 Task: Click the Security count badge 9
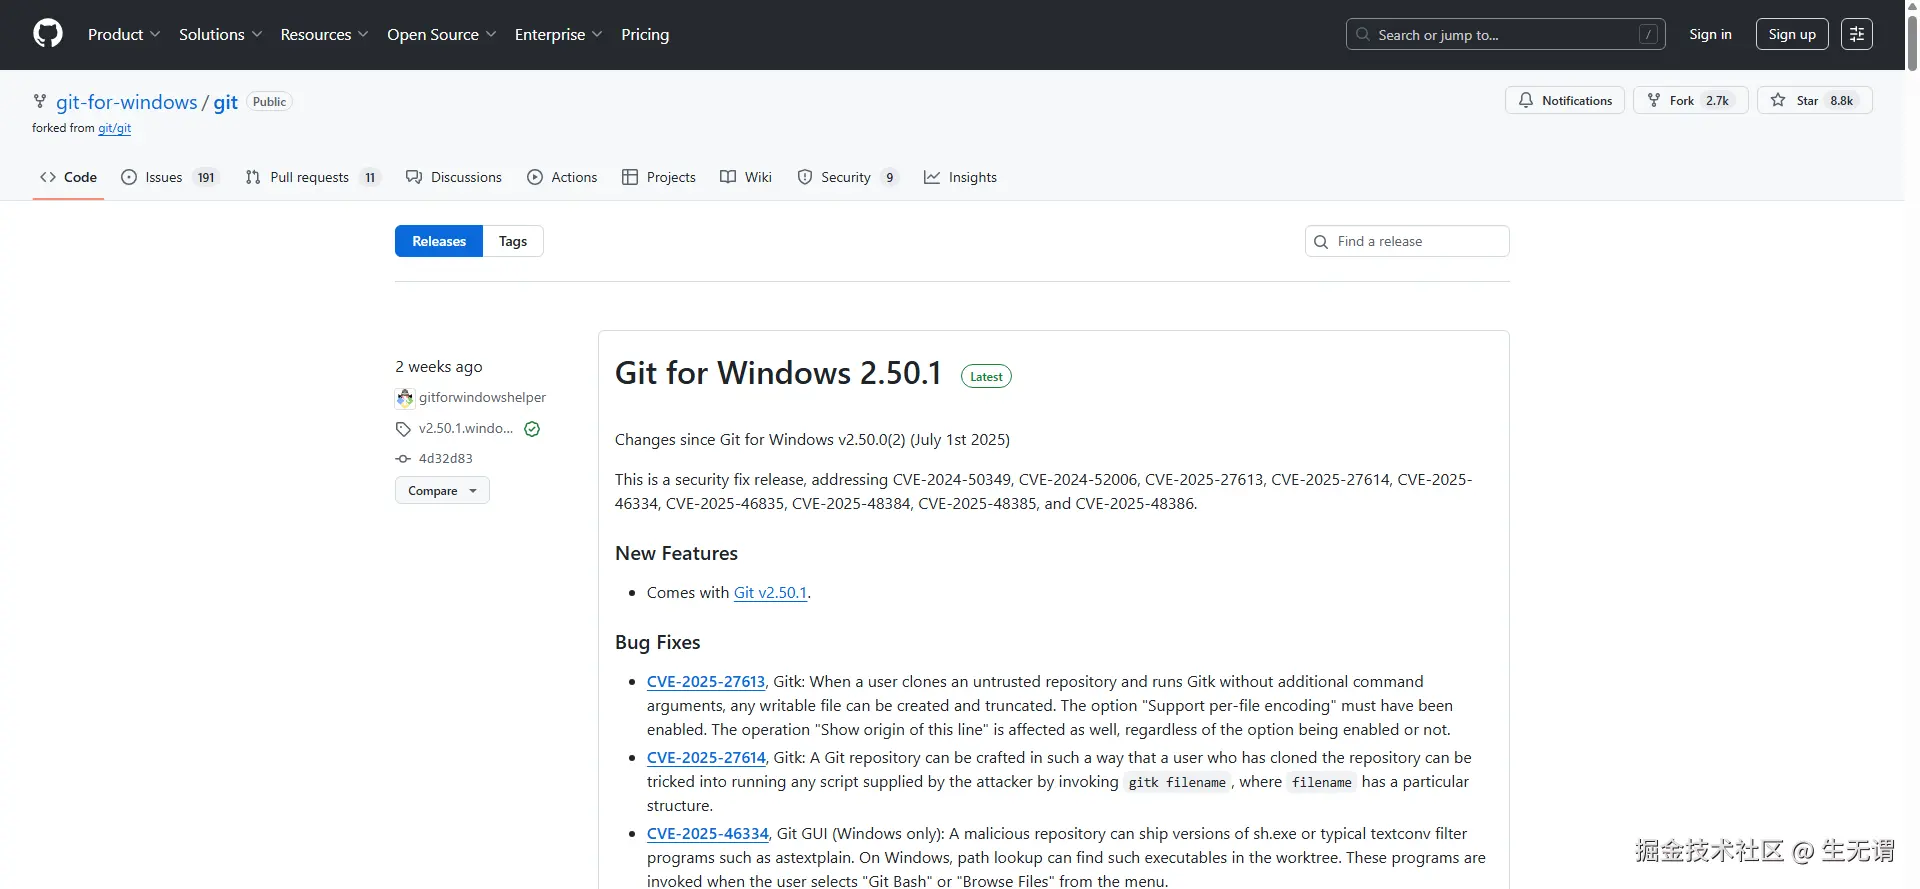pos(889,177)
